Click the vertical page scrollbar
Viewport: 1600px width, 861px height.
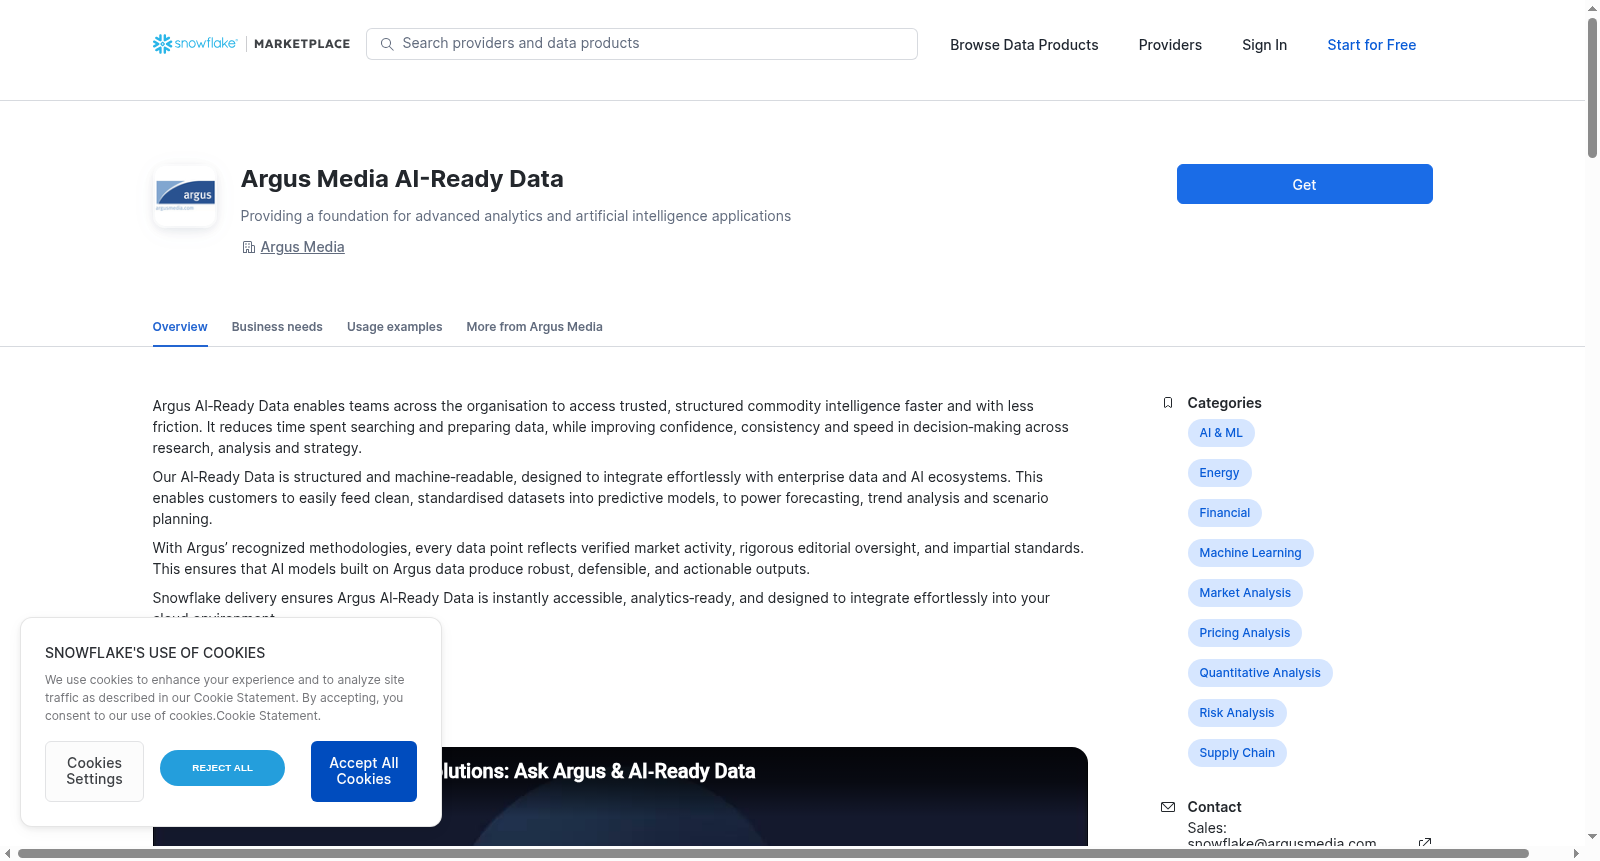[1592, 88]
